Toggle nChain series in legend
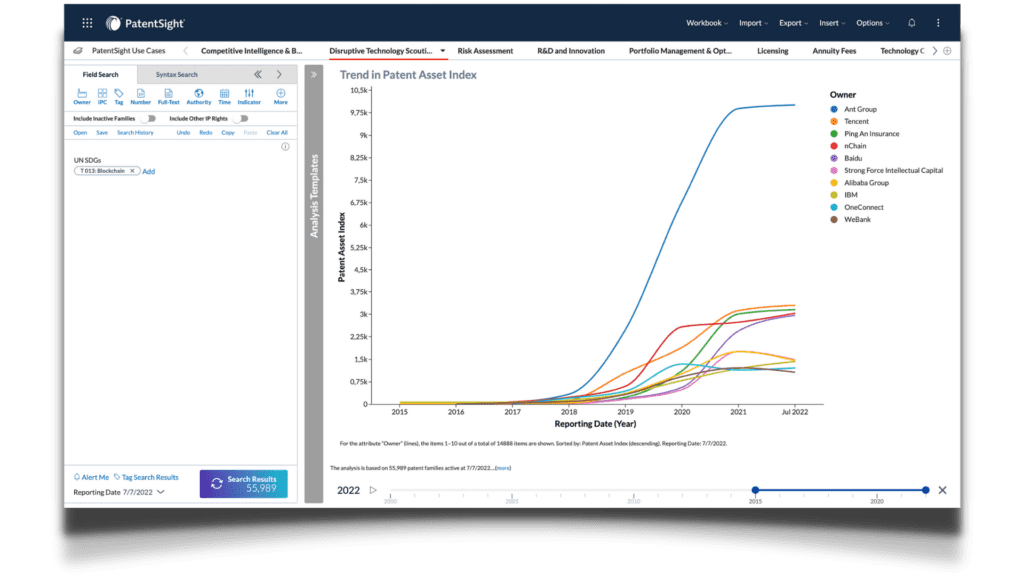This screenshot has width=1024, height=576. tap(848, 146)
